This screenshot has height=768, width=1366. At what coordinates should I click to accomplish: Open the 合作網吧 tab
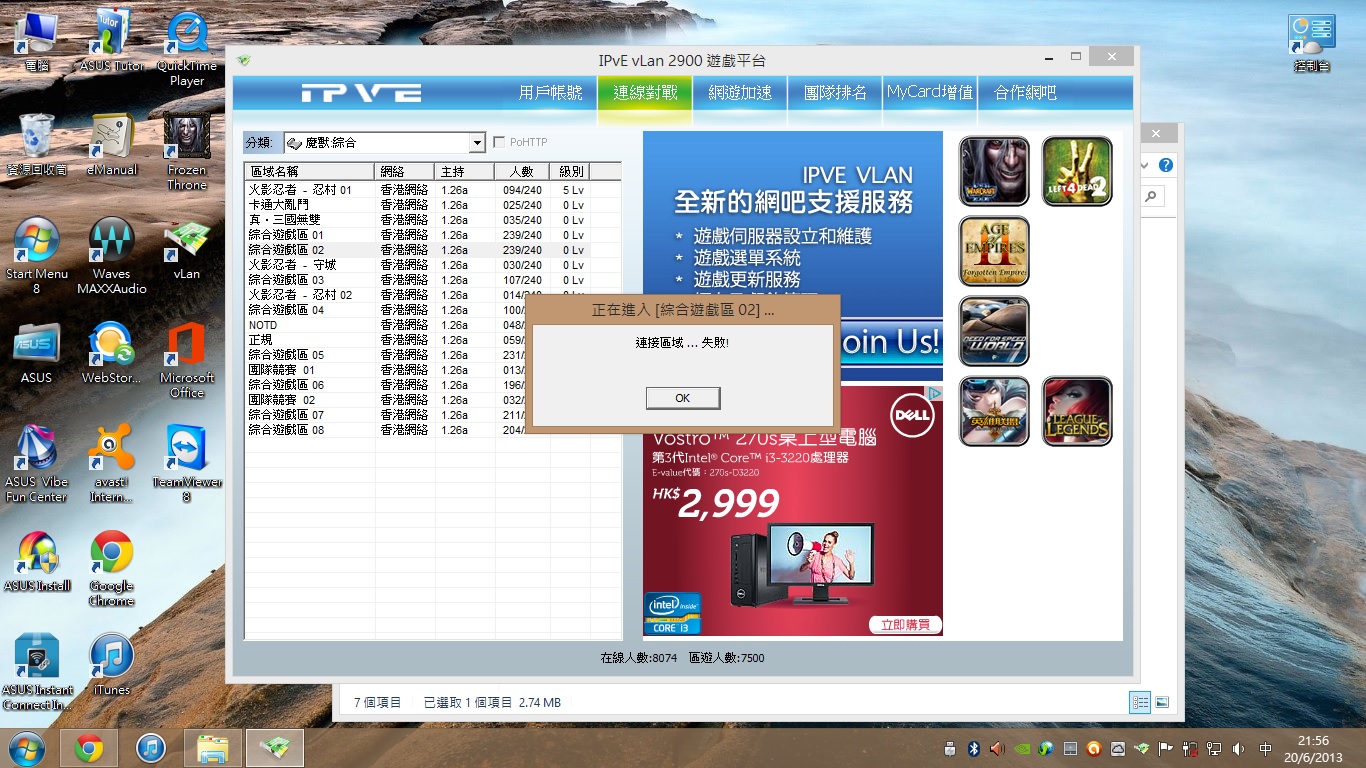click(x=1025, y=93)
